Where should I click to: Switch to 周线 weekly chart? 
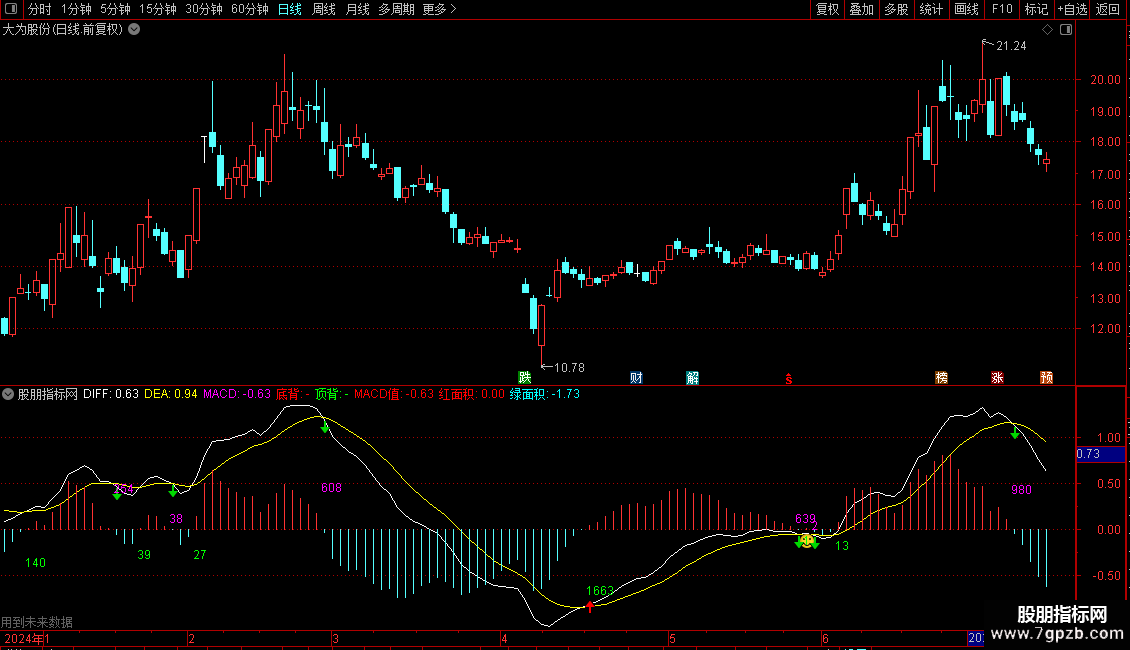tap(324, 9)
